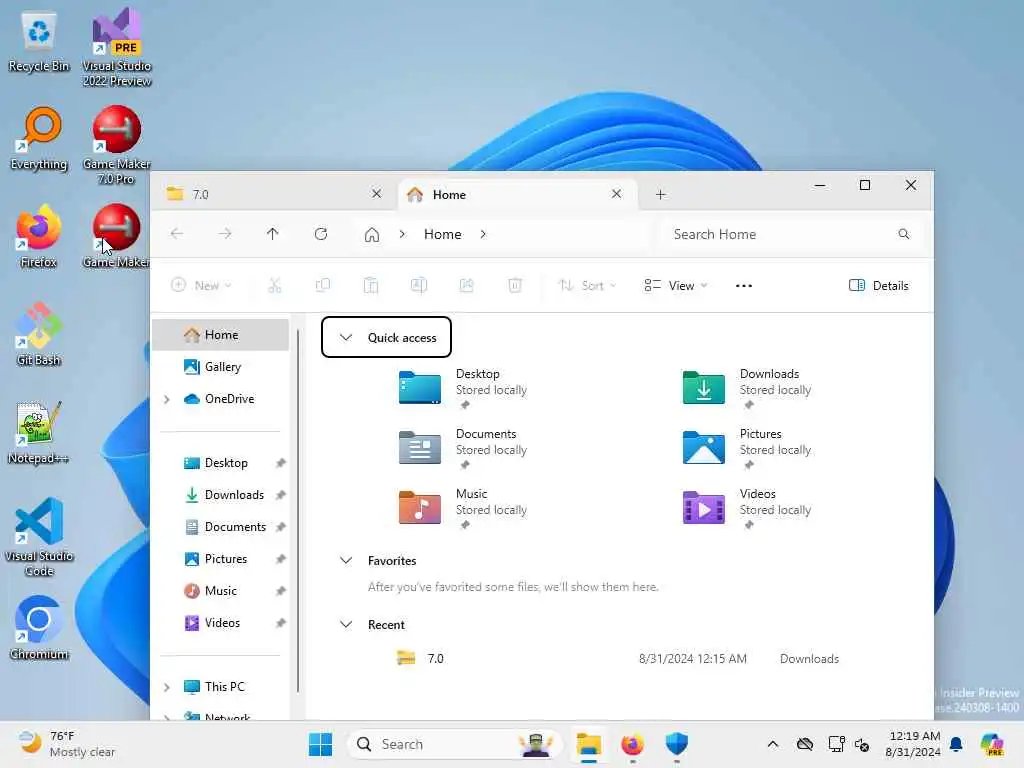The width and height of the screenshot is (1024, 768).
Task: Collapse the Favorites section
Action: [345, 560]
